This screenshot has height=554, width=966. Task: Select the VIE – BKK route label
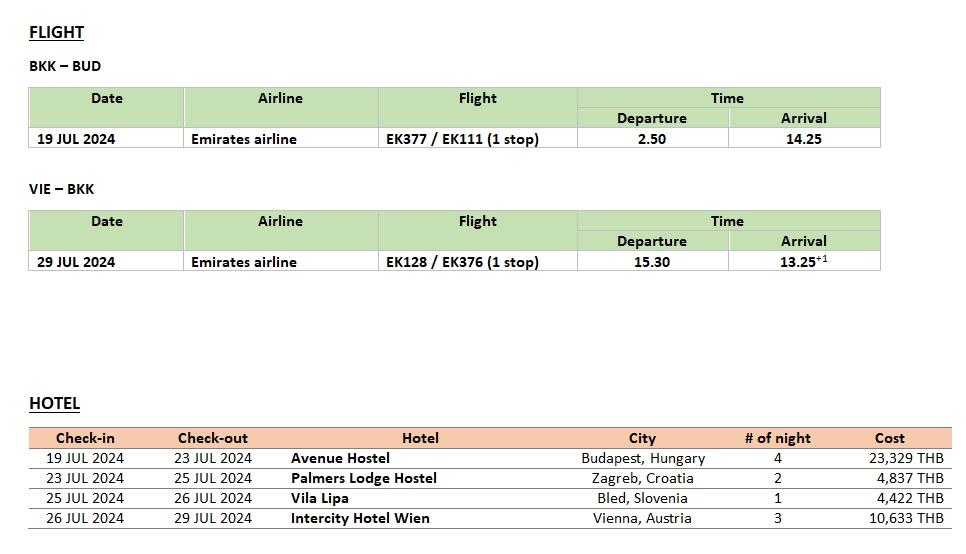(x=62, y=189)
